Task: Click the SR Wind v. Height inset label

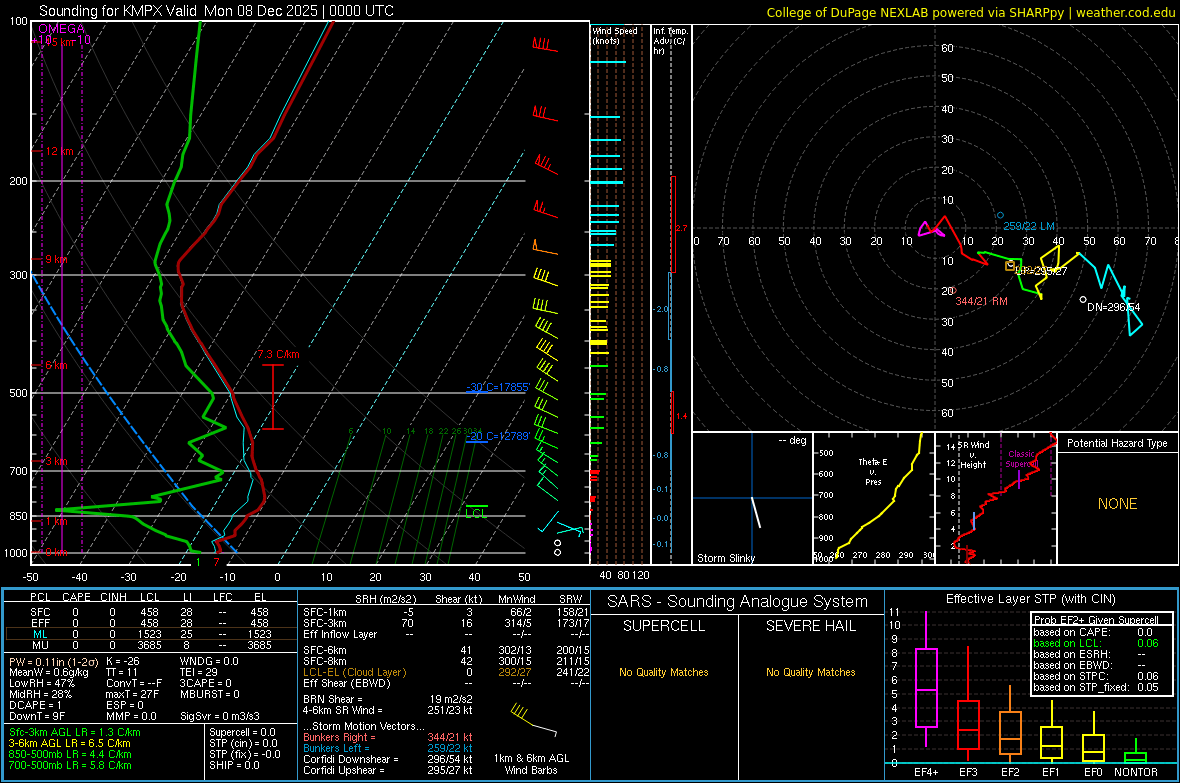Action: click(973, 455)
